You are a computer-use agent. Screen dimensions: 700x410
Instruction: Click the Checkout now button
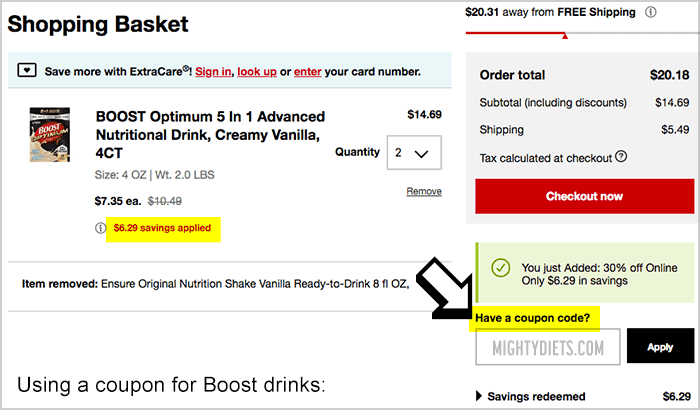pos(584,196)
